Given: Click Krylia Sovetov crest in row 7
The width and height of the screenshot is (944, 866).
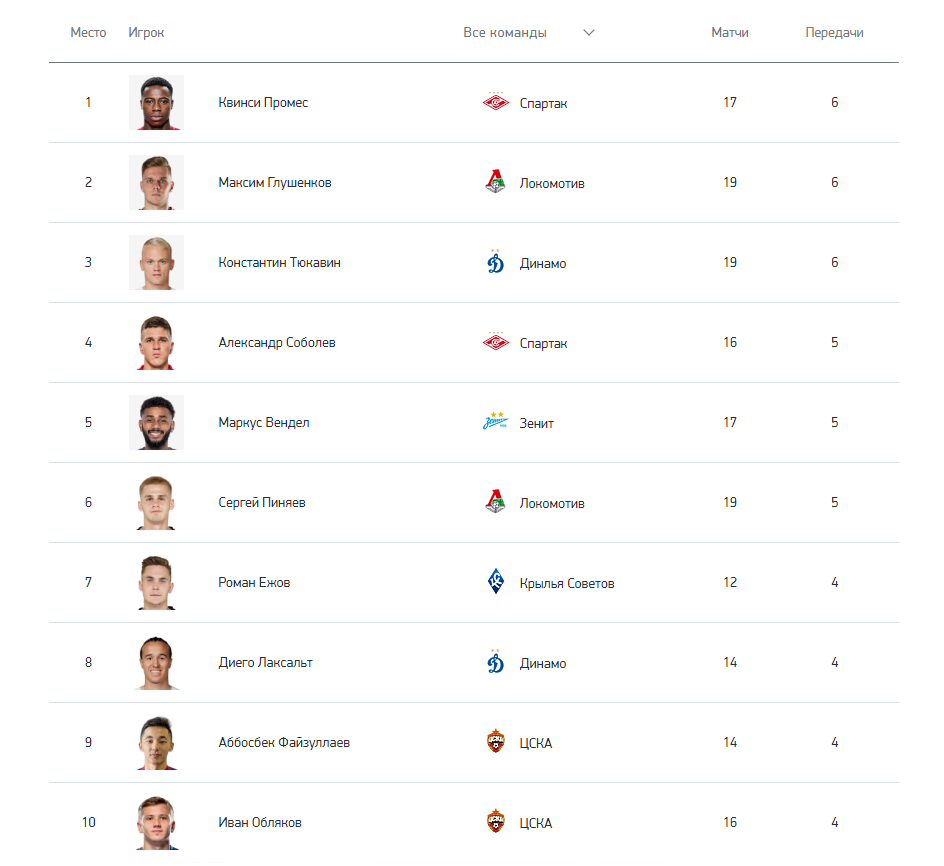Looking at the screenshot, I should 495,582.
